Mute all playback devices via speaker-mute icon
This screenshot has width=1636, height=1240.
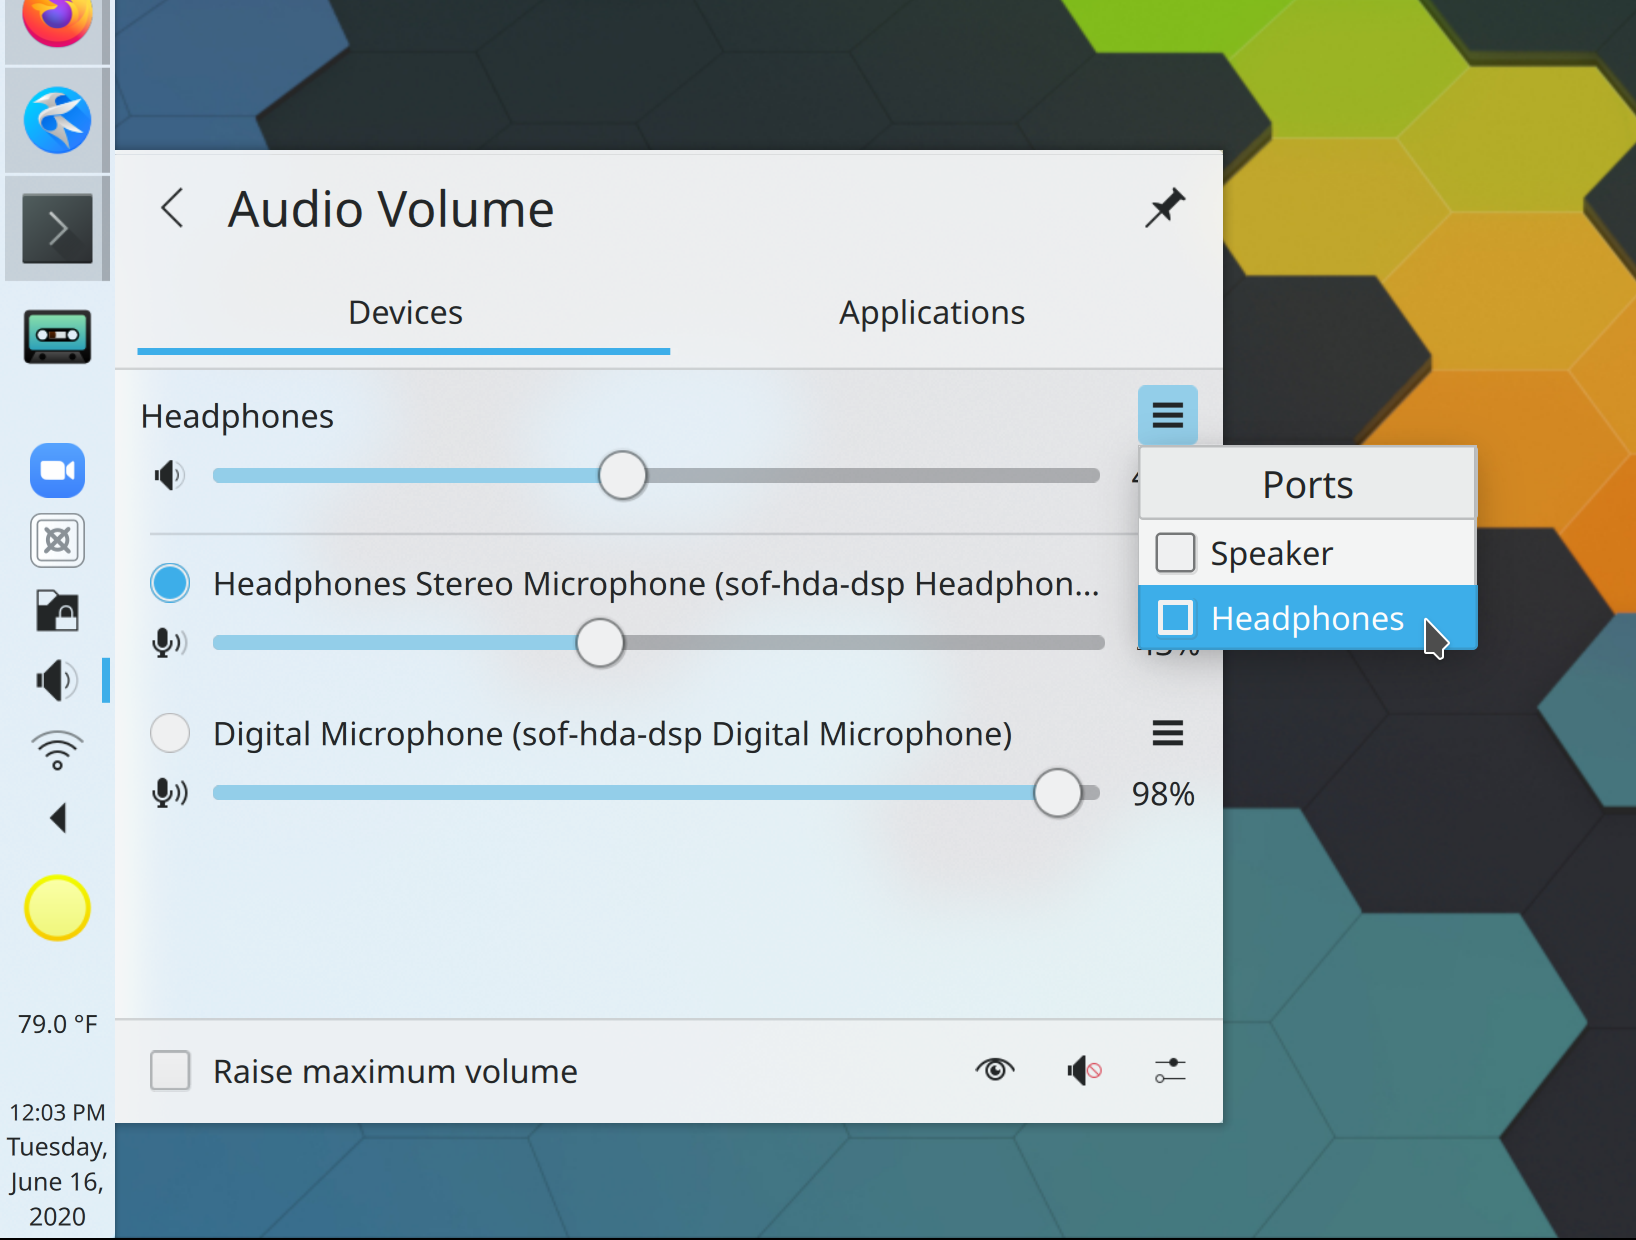1083,1069
